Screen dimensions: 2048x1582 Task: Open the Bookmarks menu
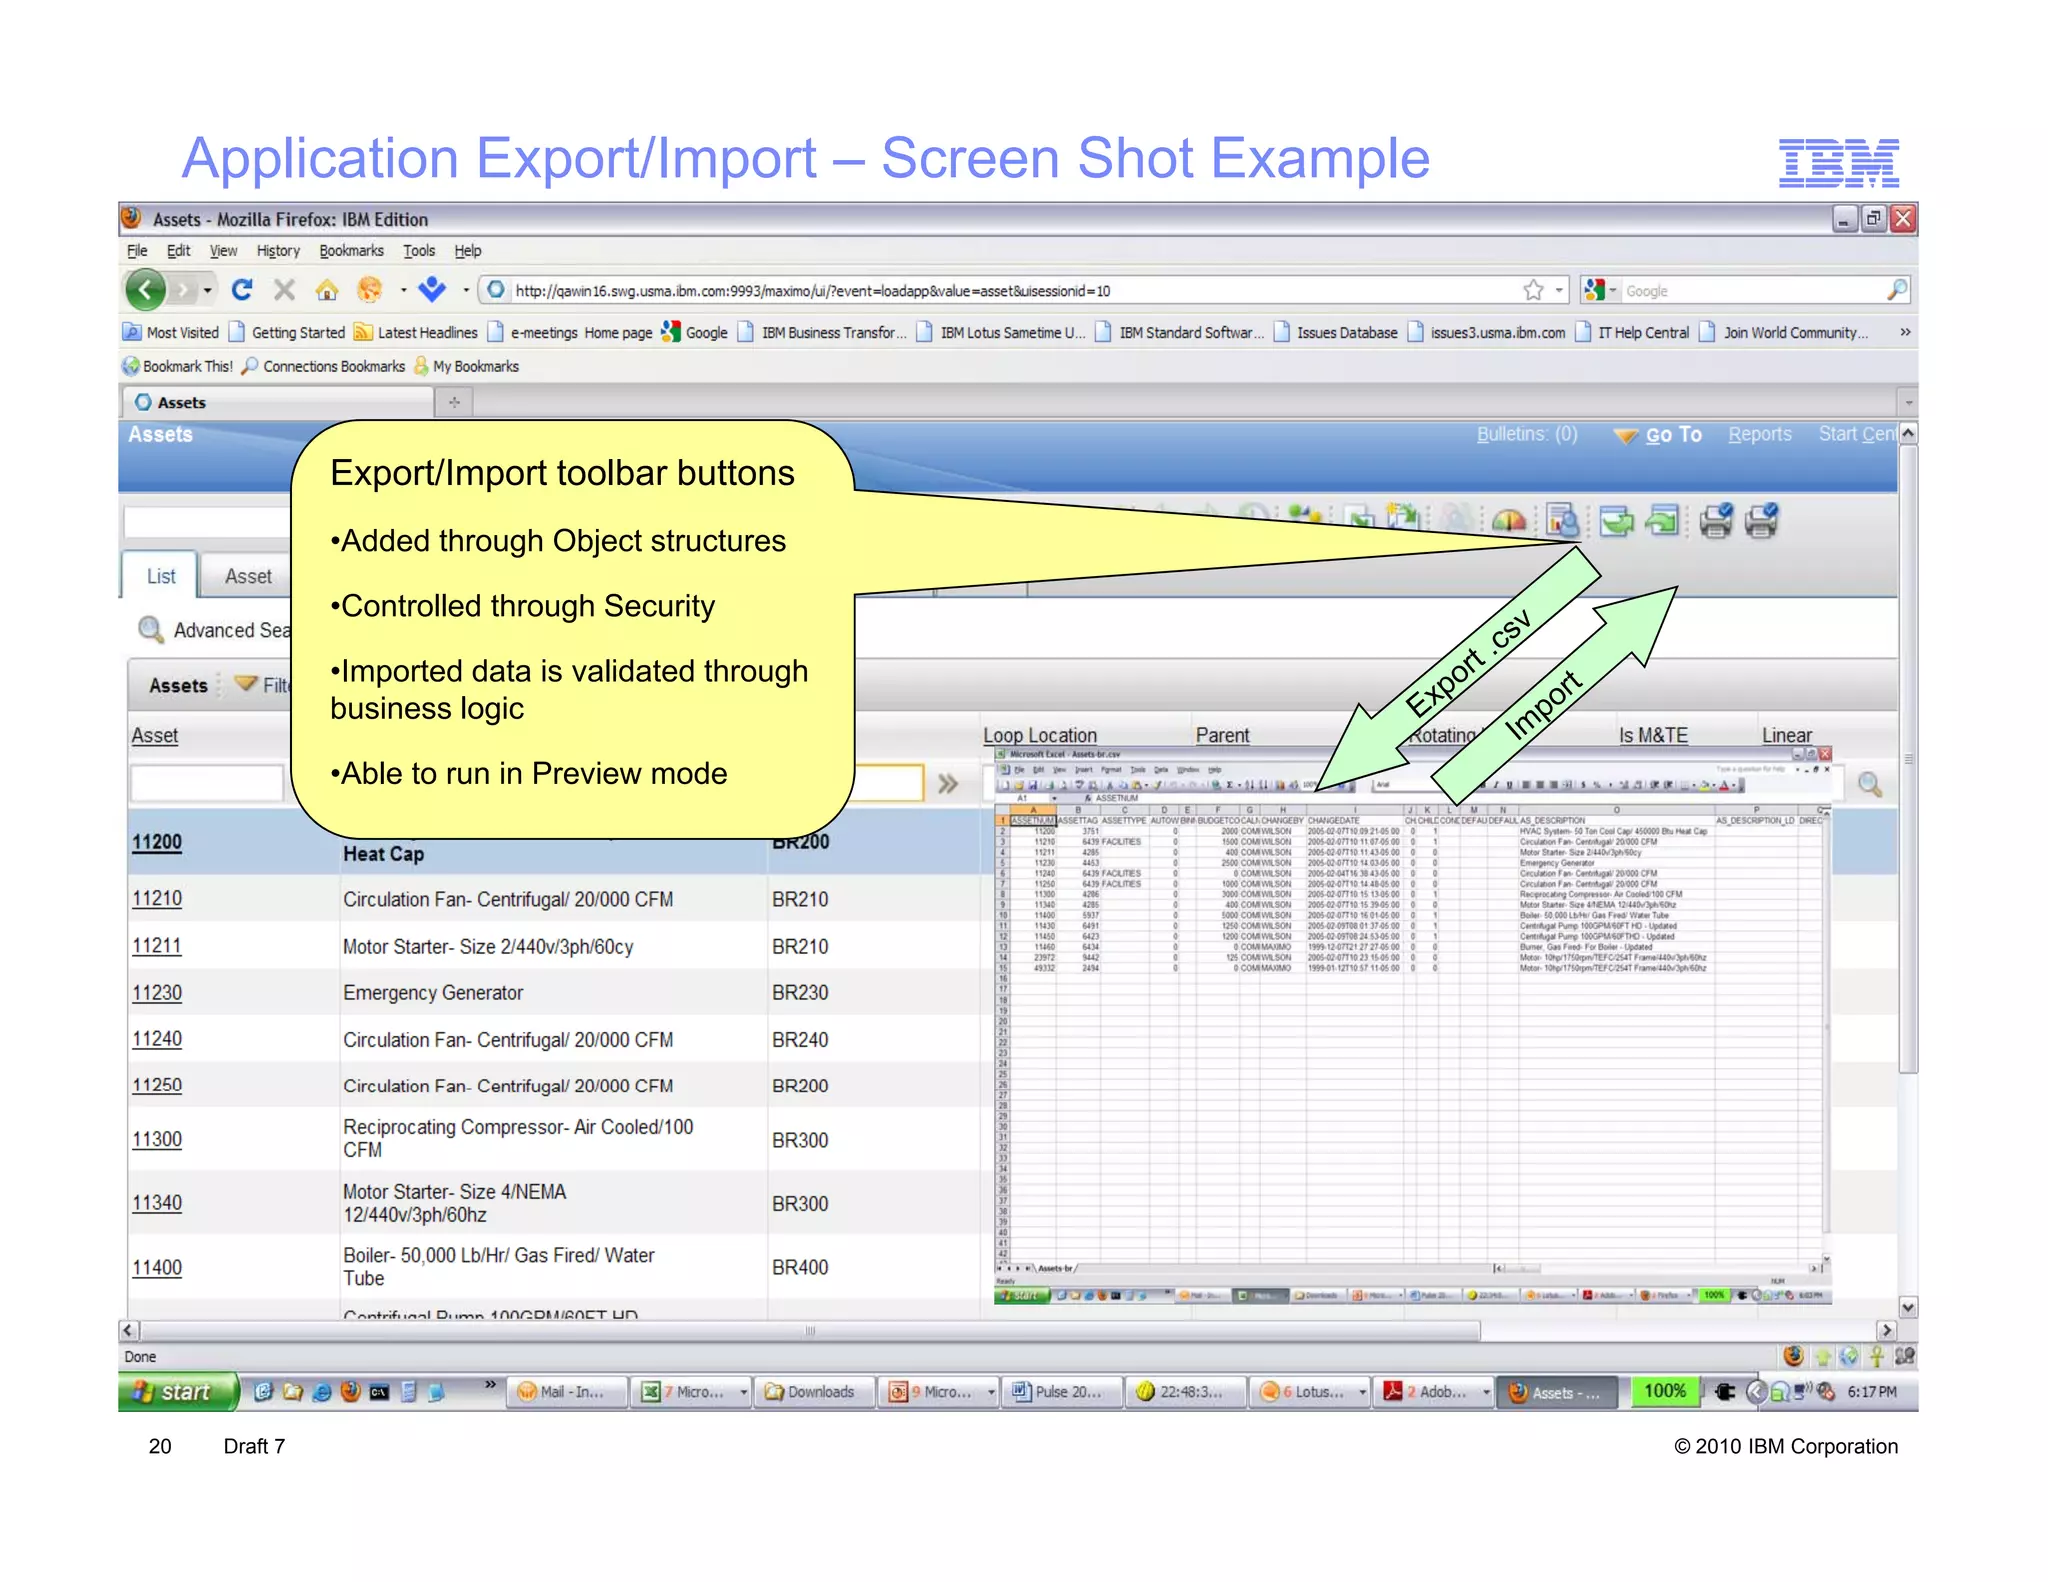coord(351,250)
